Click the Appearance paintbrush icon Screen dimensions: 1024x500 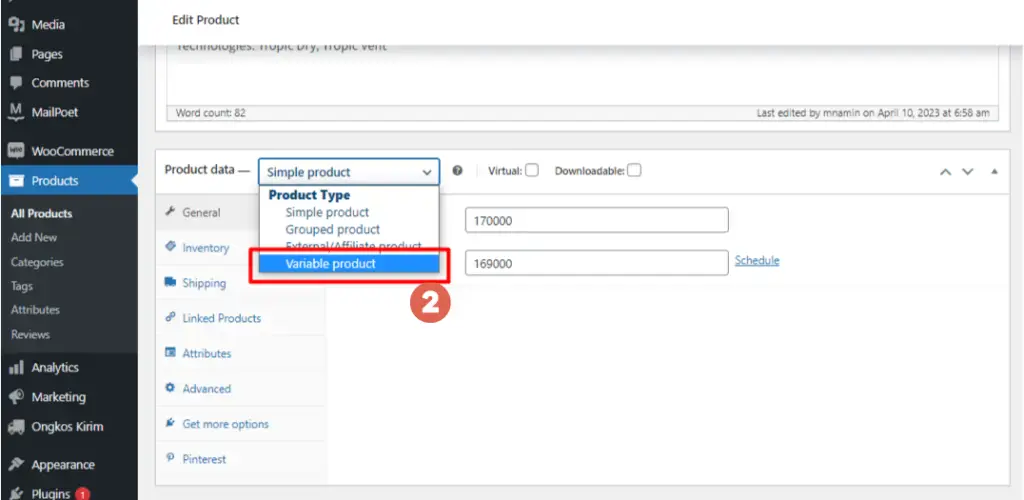tap(16, 465)
